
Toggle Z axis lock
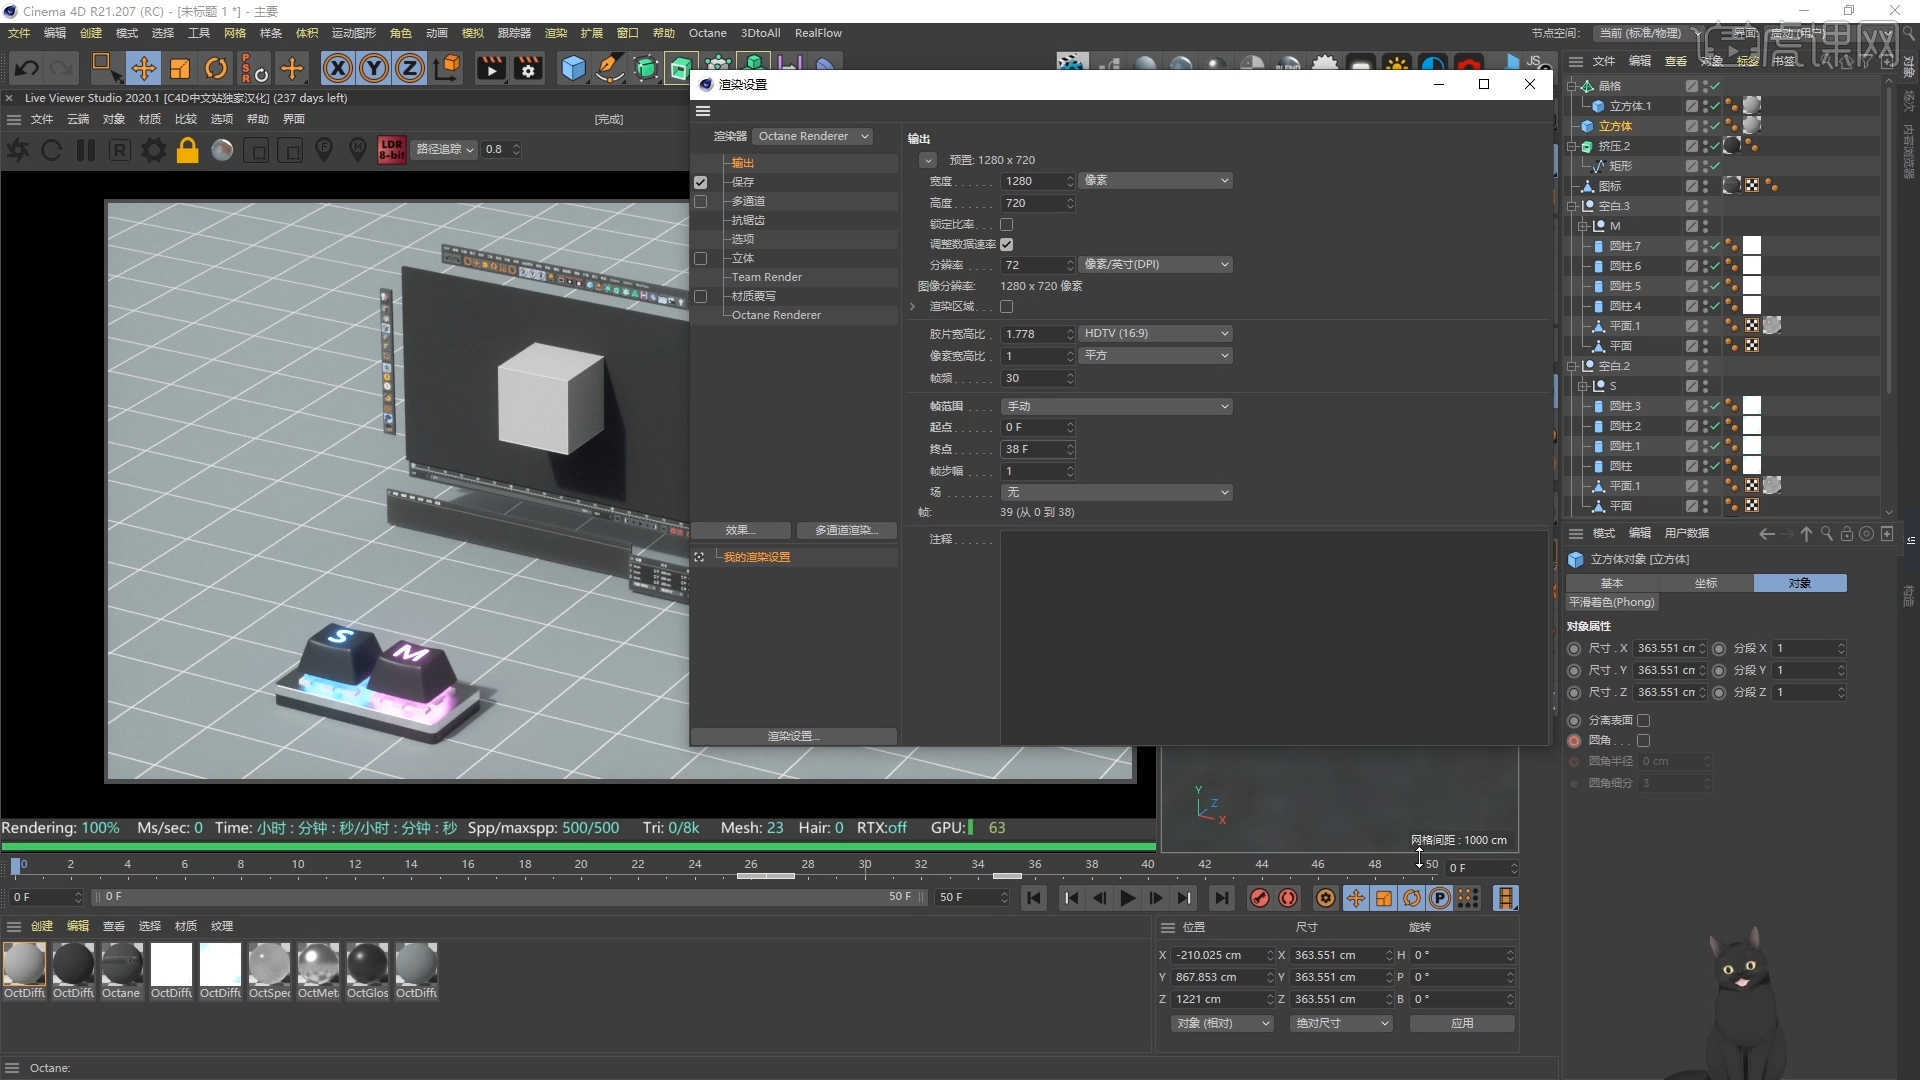pyautogui.click(x=410, y=68)
